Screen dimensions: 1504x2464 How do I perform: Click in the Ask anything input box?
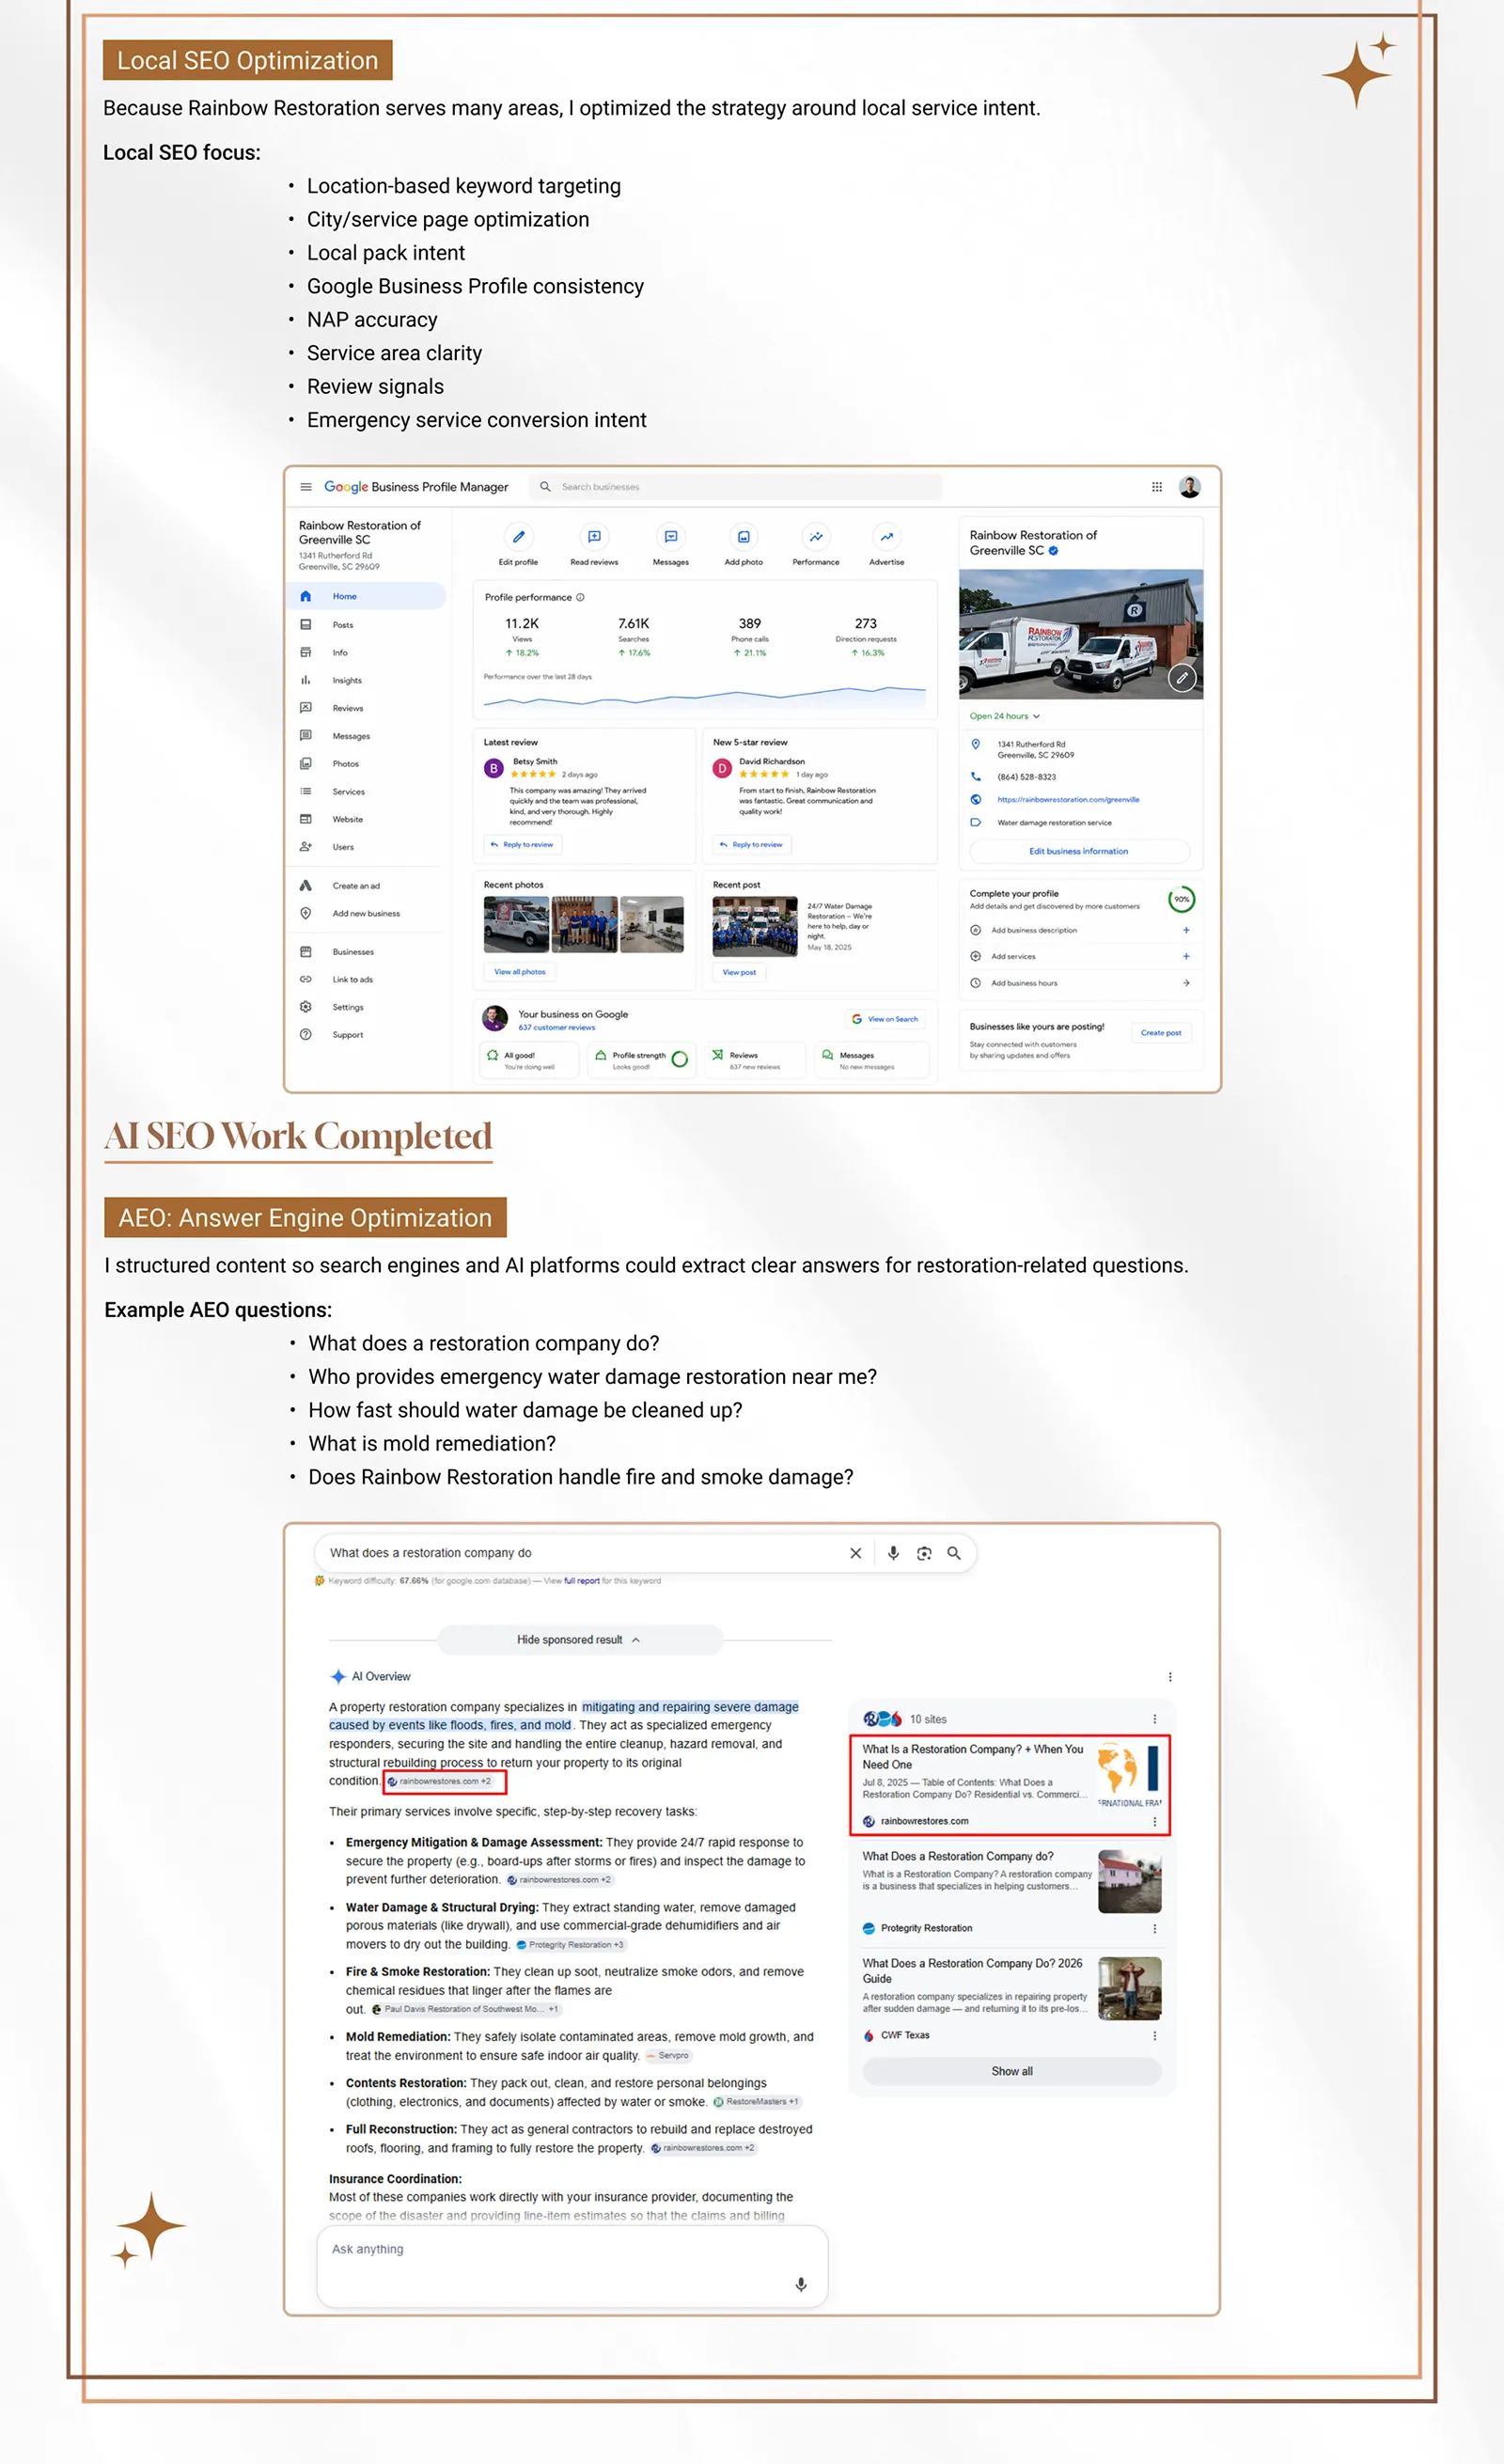click(x=572, y=2267)
